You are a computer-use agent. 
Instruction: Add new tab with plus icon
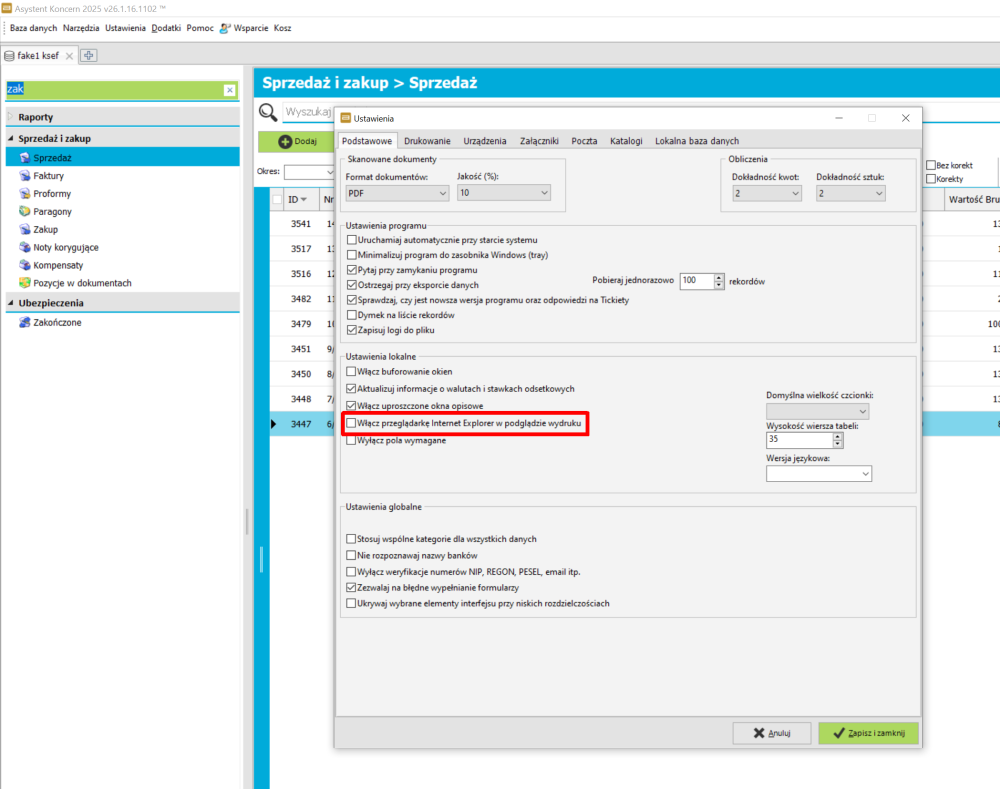[89, 56]
